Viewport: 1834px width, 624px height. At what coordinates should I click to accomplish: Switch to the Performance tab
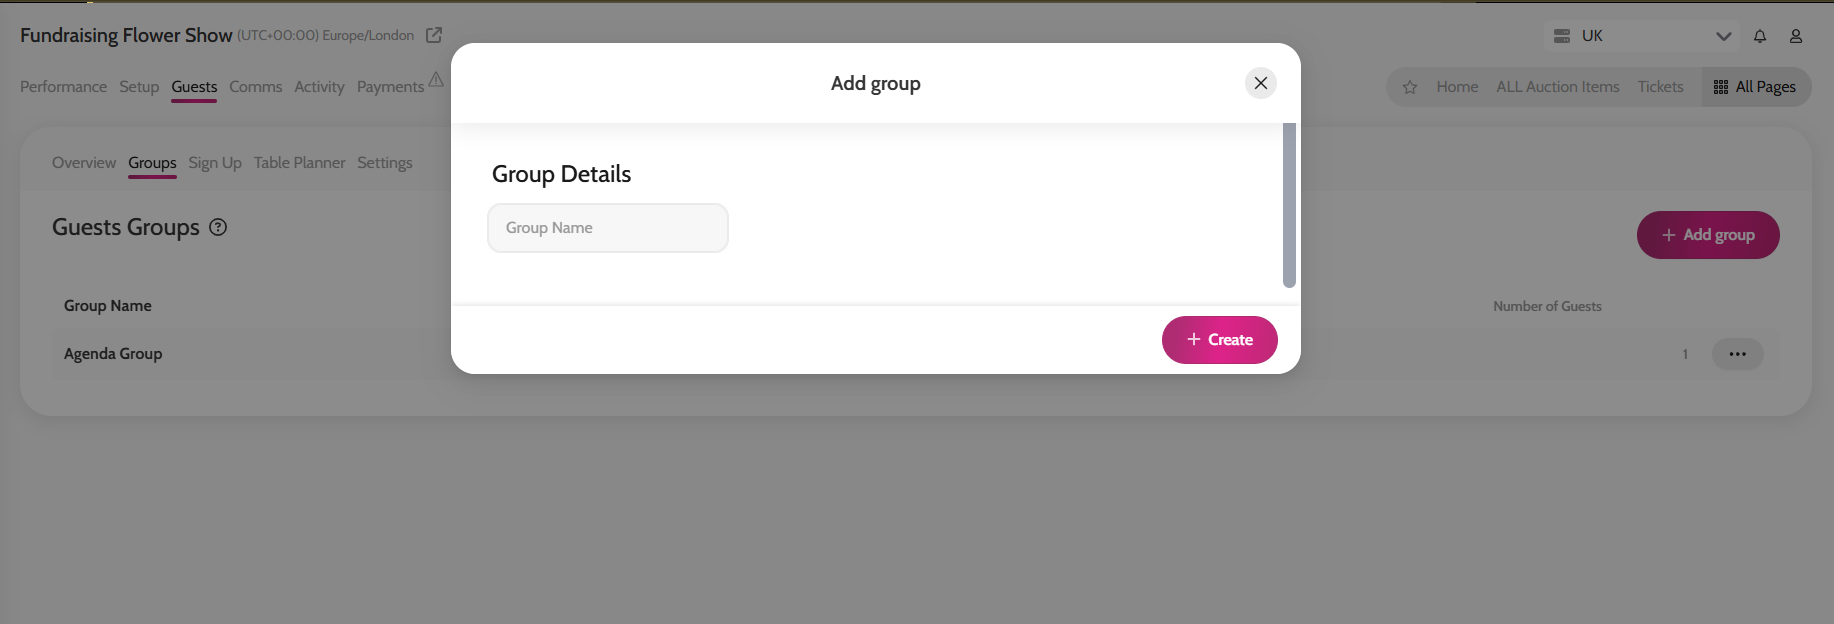tap(63, 87)
